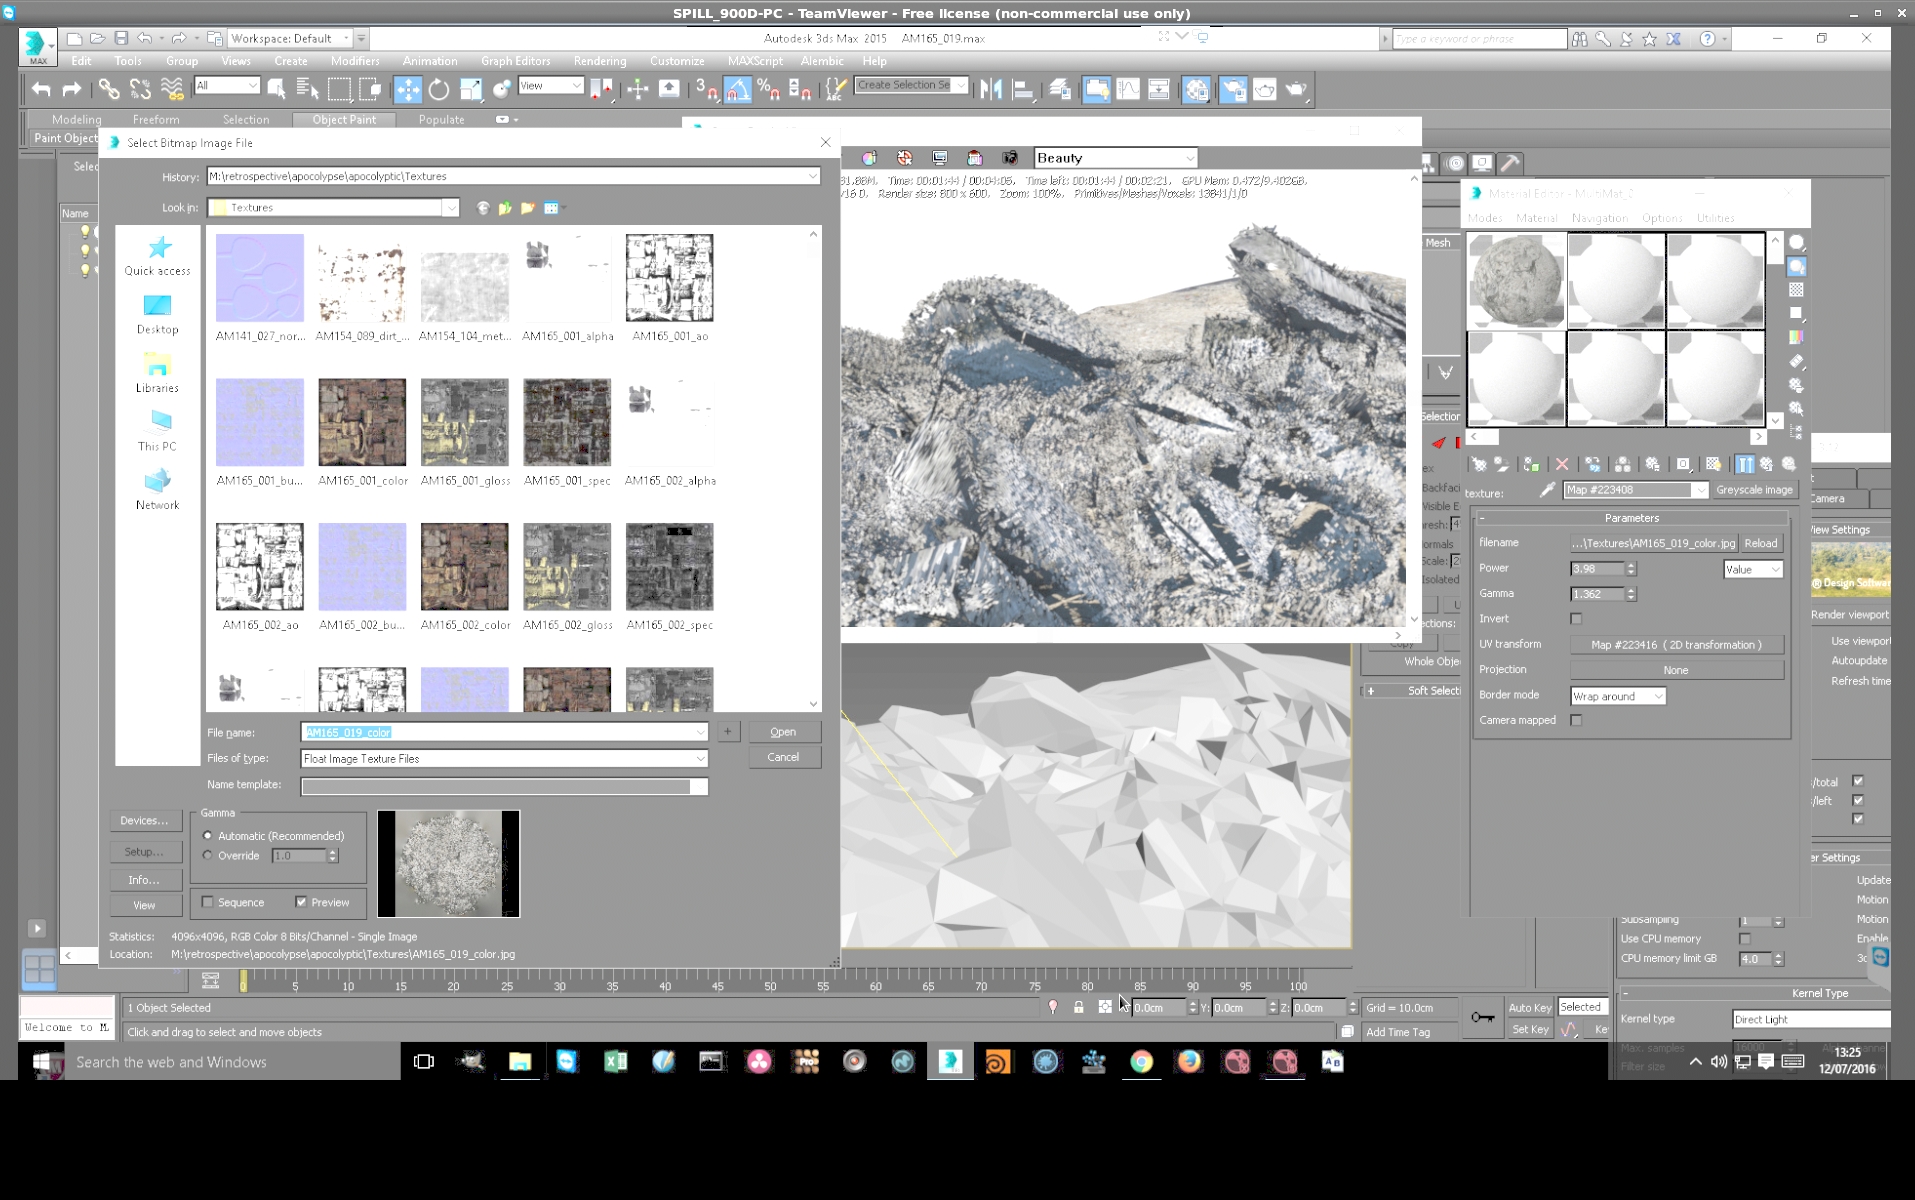Viewport: 1915px width, 1200px height.
Task: Expand the Look in folder dropdown
Action: pyautogui.click(x=451, y=208)
